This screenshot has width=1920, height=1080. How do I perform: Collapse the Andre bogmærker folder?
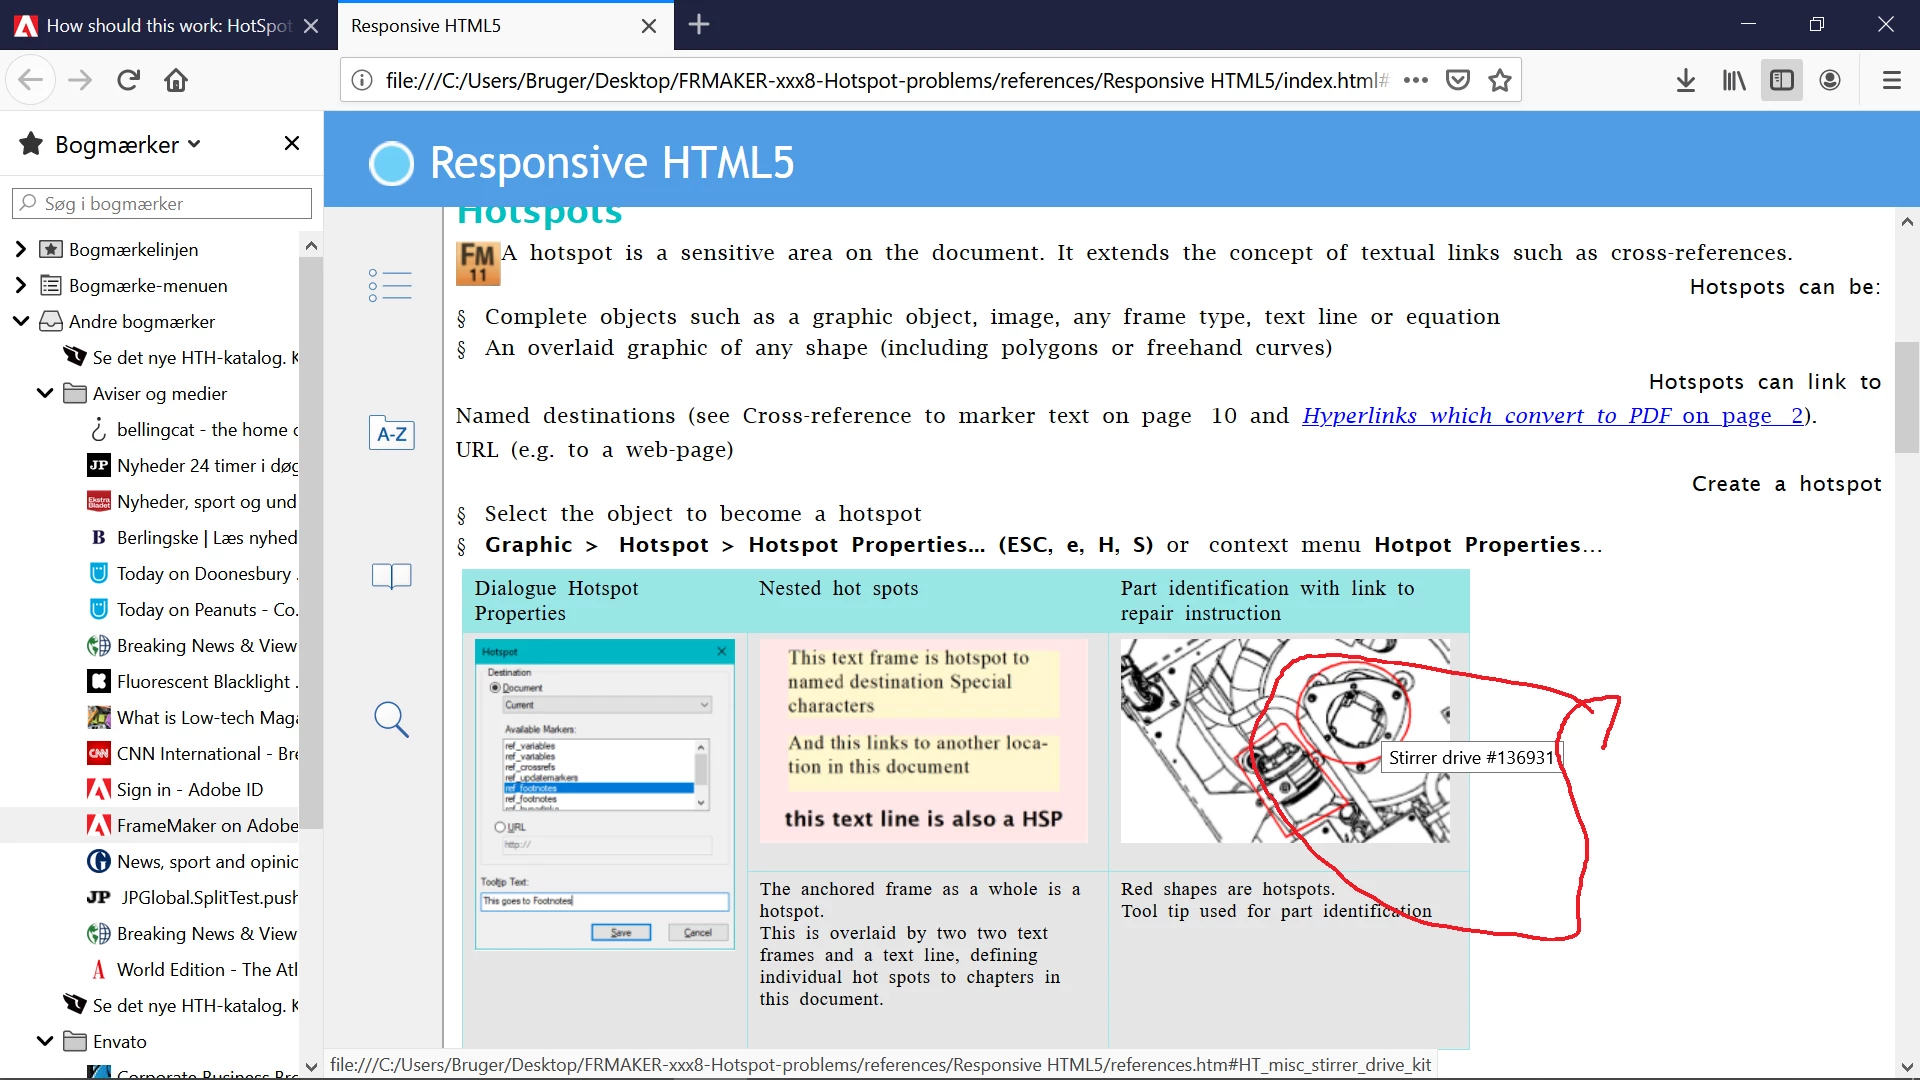21,321
